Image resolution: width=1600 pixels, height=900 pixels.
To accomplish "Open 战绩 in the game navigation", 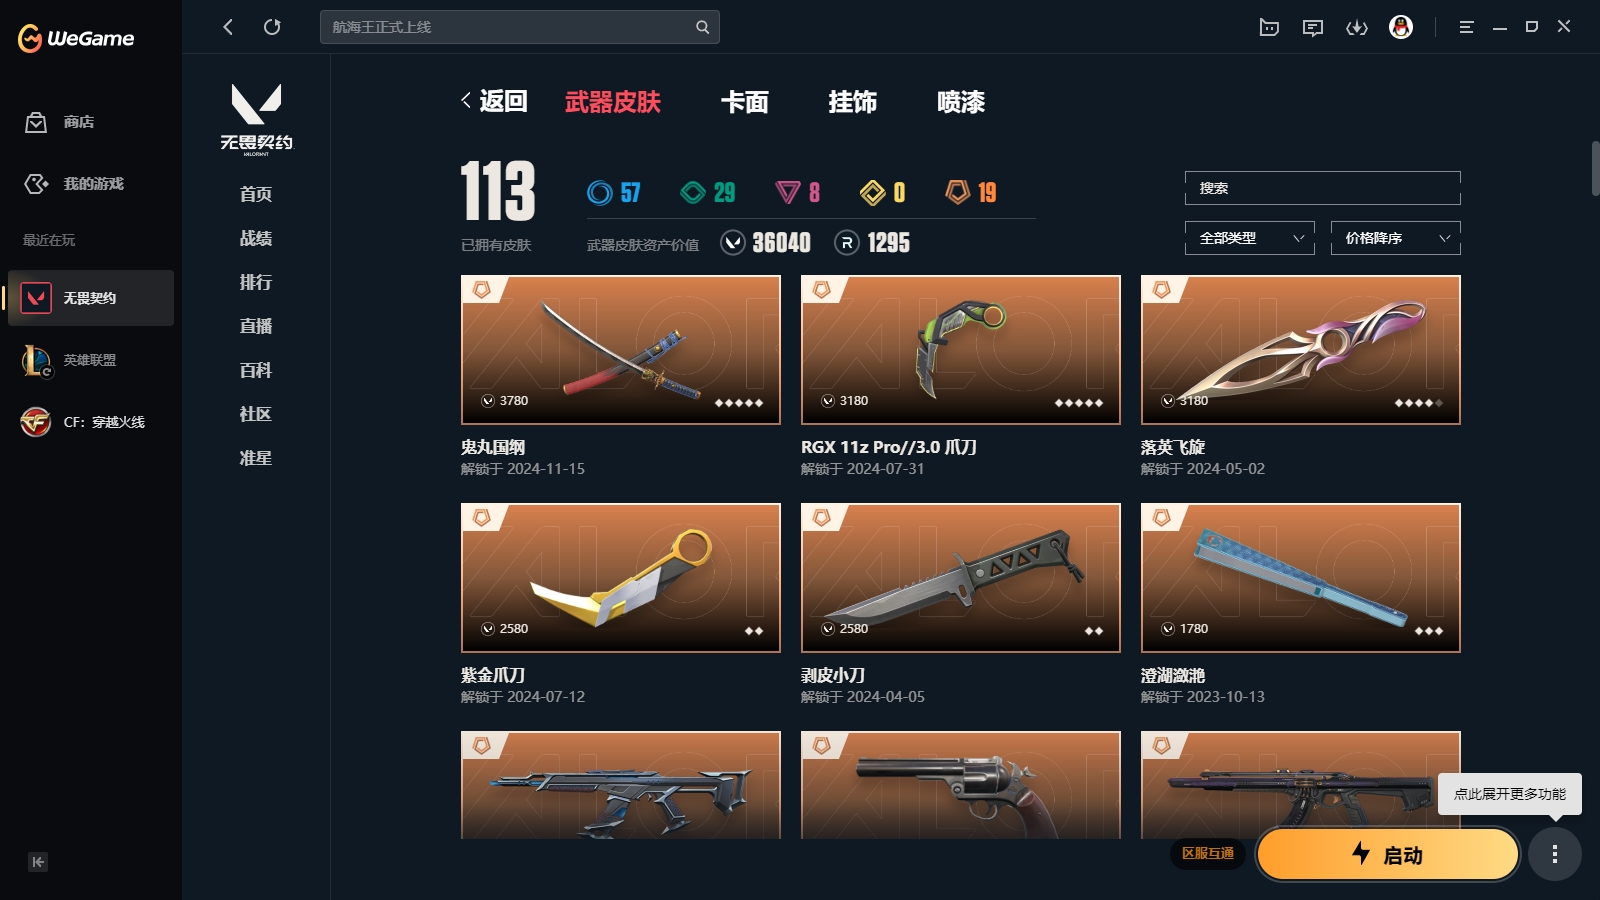I will pos(256,238).
